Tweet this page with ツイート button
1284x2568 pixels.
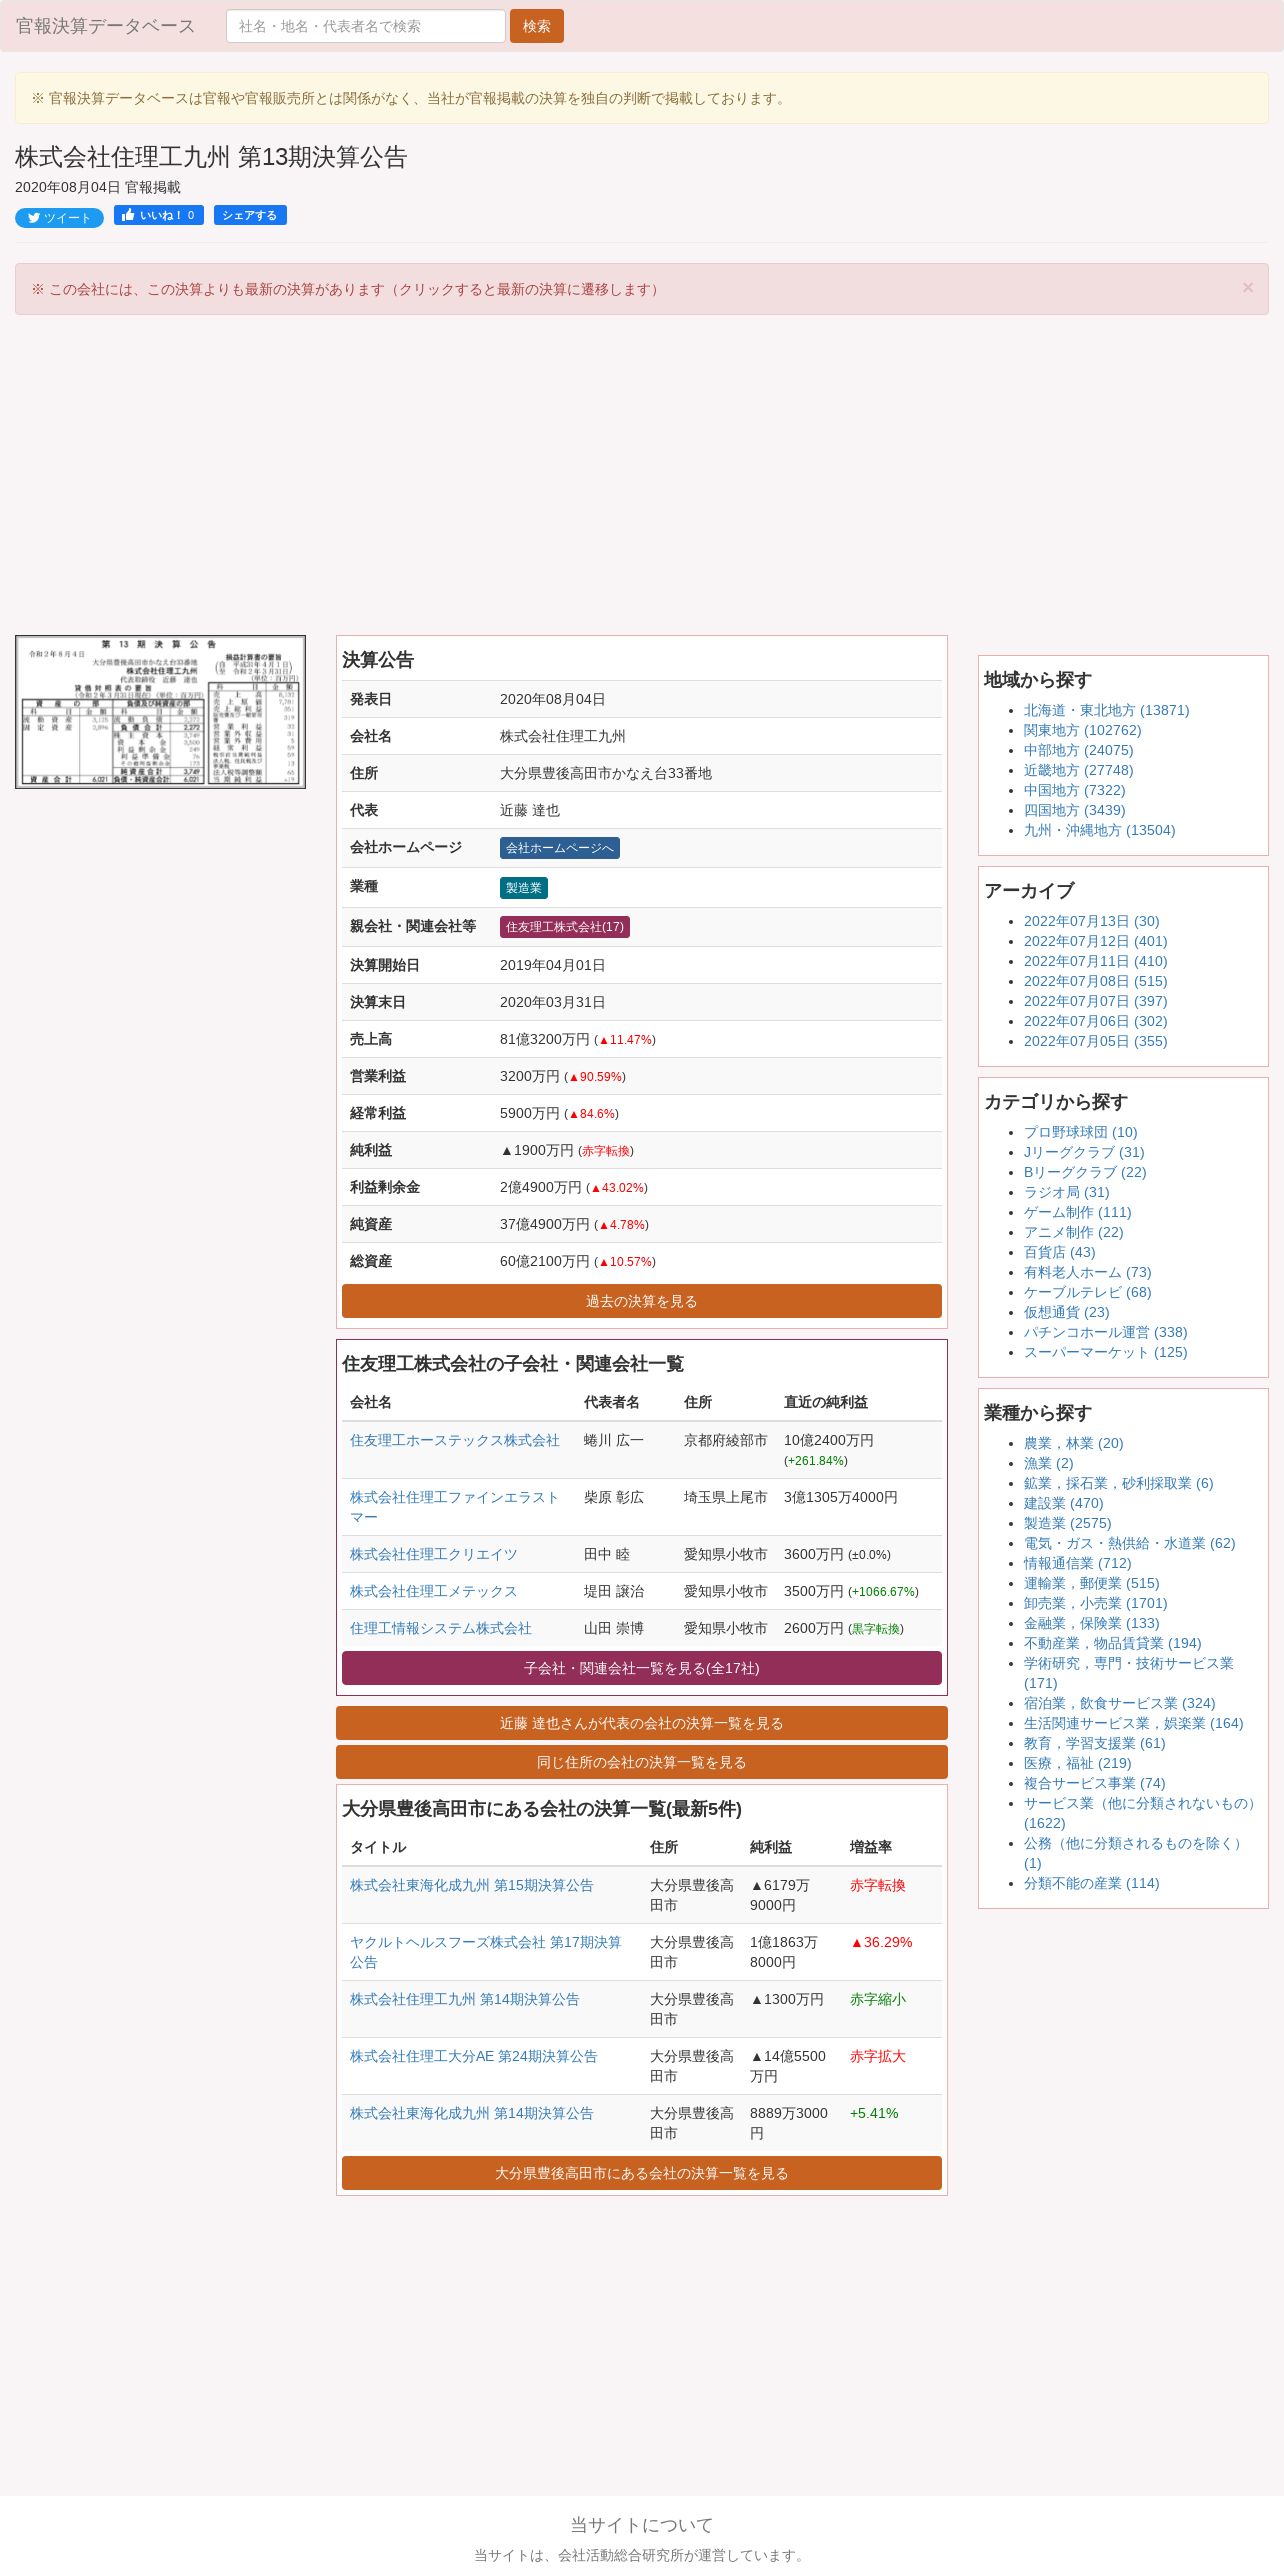(59, 218)
